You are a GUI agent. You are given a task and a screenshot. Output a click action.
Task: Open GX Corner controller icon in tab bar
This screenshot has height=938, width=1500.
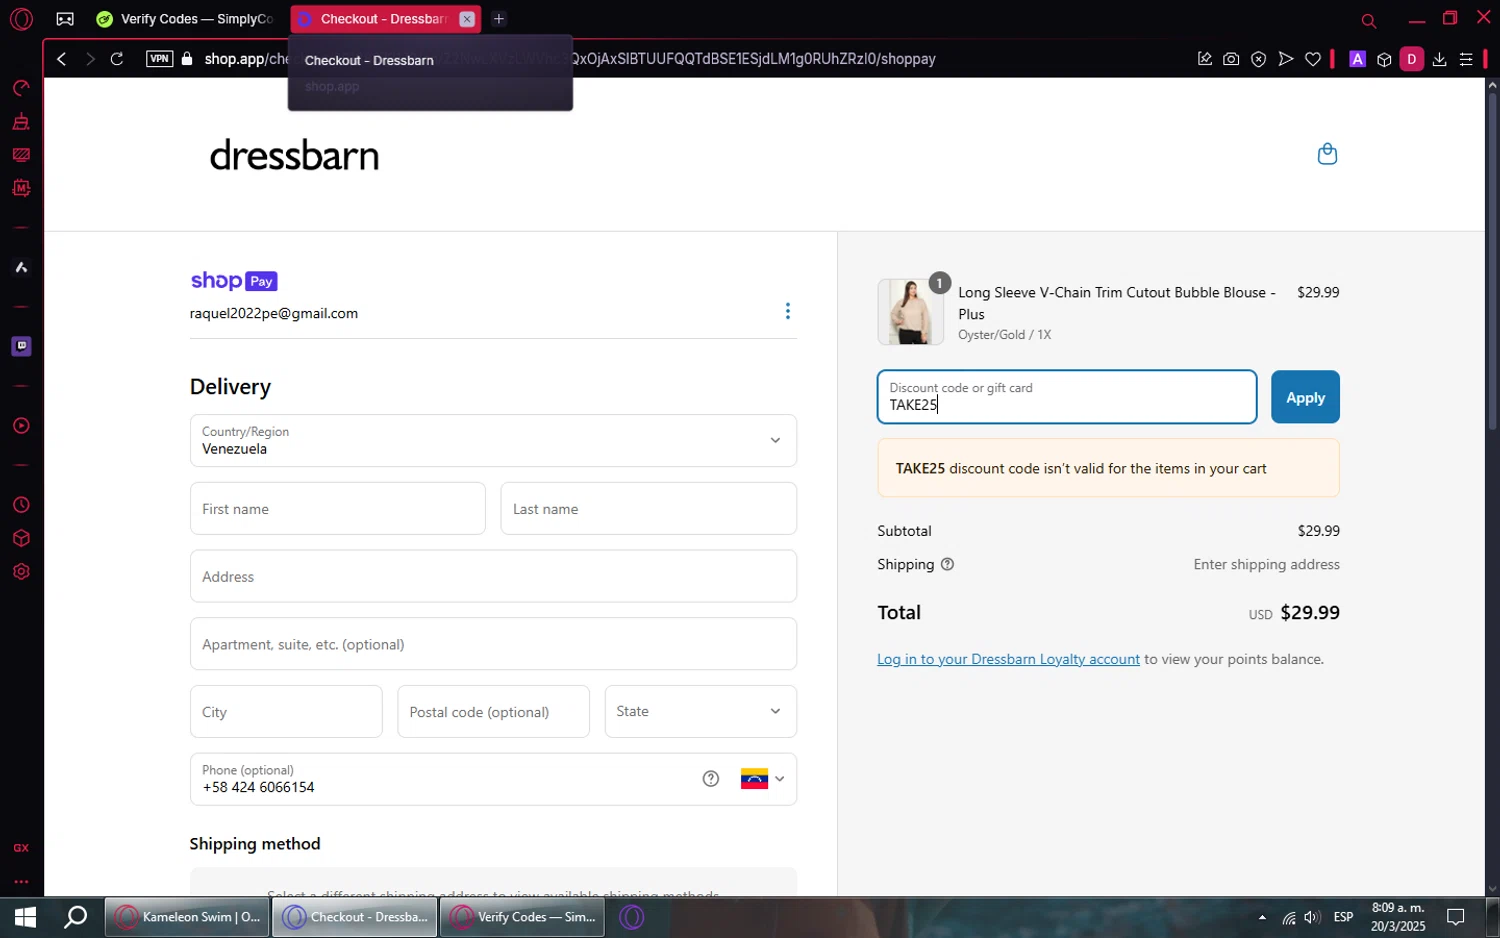click(65, 19)
